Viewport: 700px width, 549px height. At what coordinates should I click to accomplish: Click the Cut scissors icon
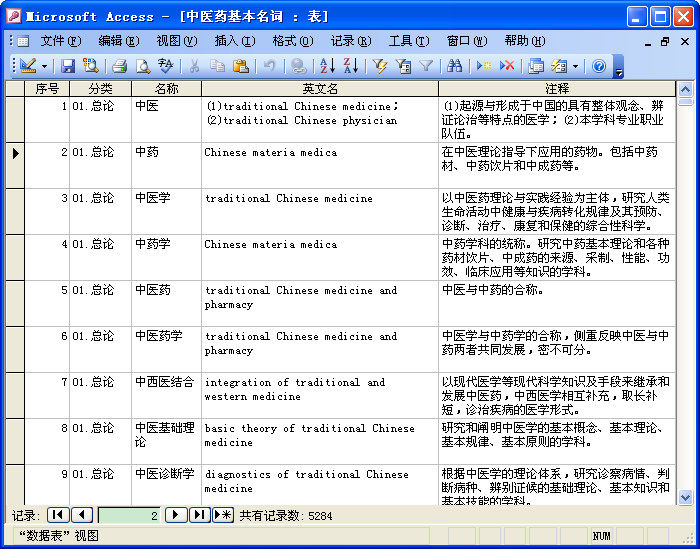pyautogui.click(x=194, y=66)
